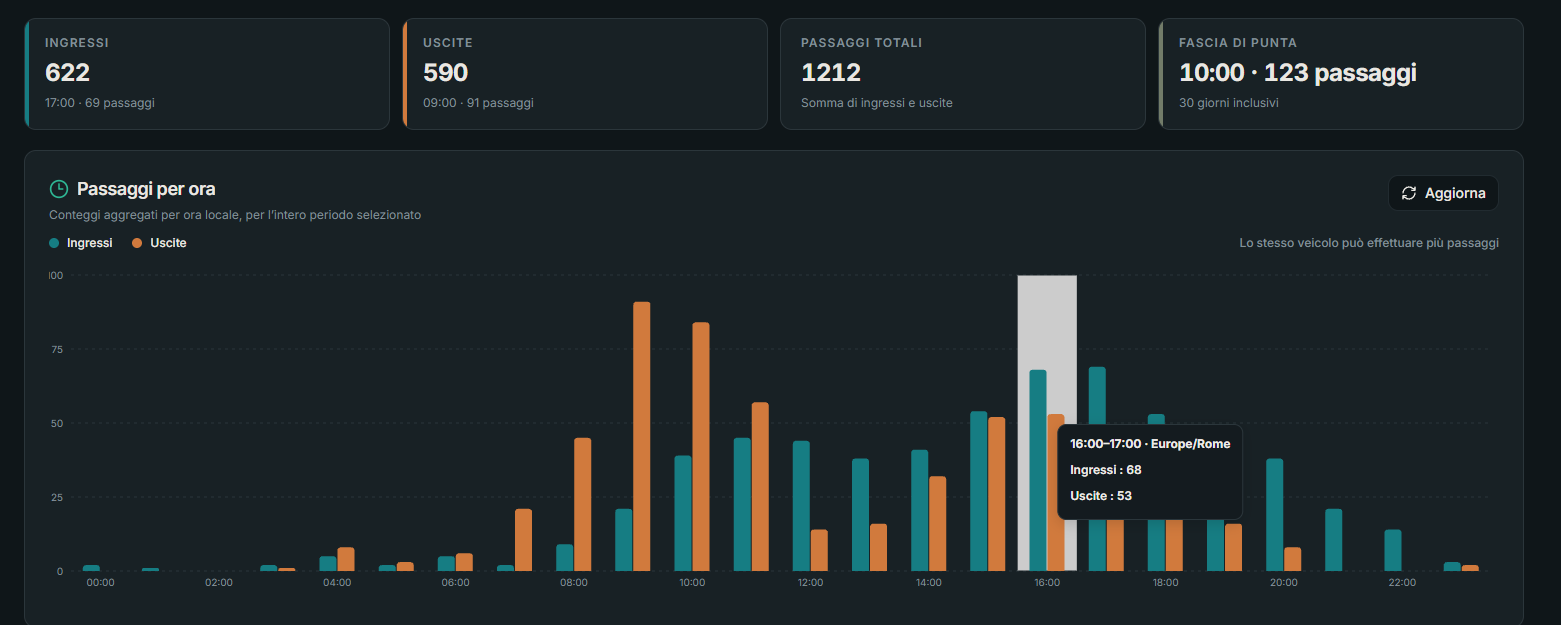Viewport: 1561px width, 625px height.
Task: Click the 22:00 x-axis label
Action: (1402, 582)
